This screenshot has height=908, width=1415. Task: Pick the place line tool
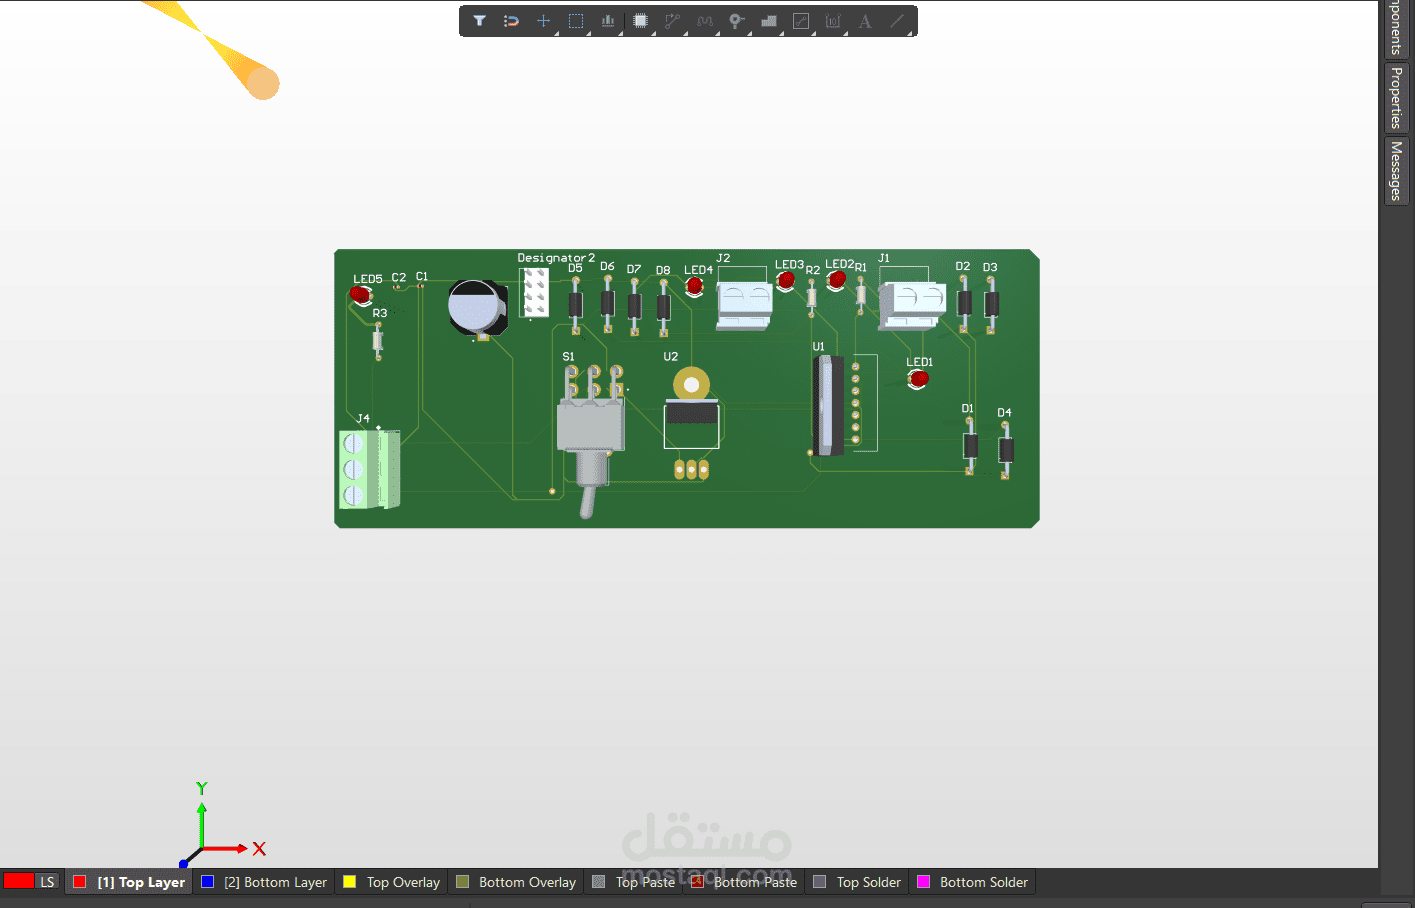897,21
